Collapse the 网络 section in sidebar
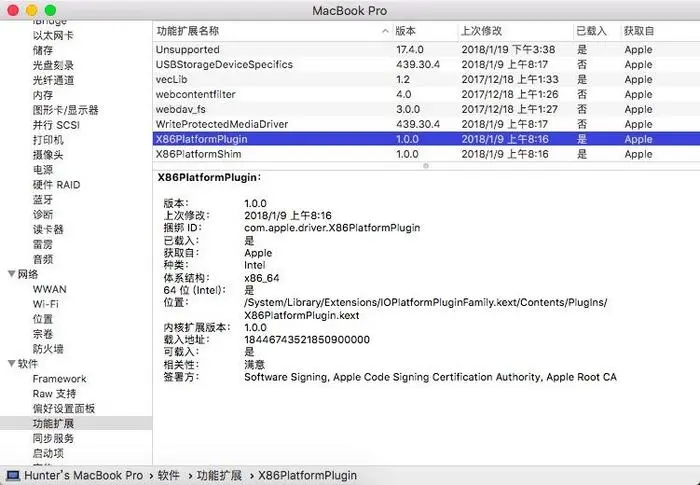This screenshot has width=700, height=485. pyautogui.click(x=11, y=274)
